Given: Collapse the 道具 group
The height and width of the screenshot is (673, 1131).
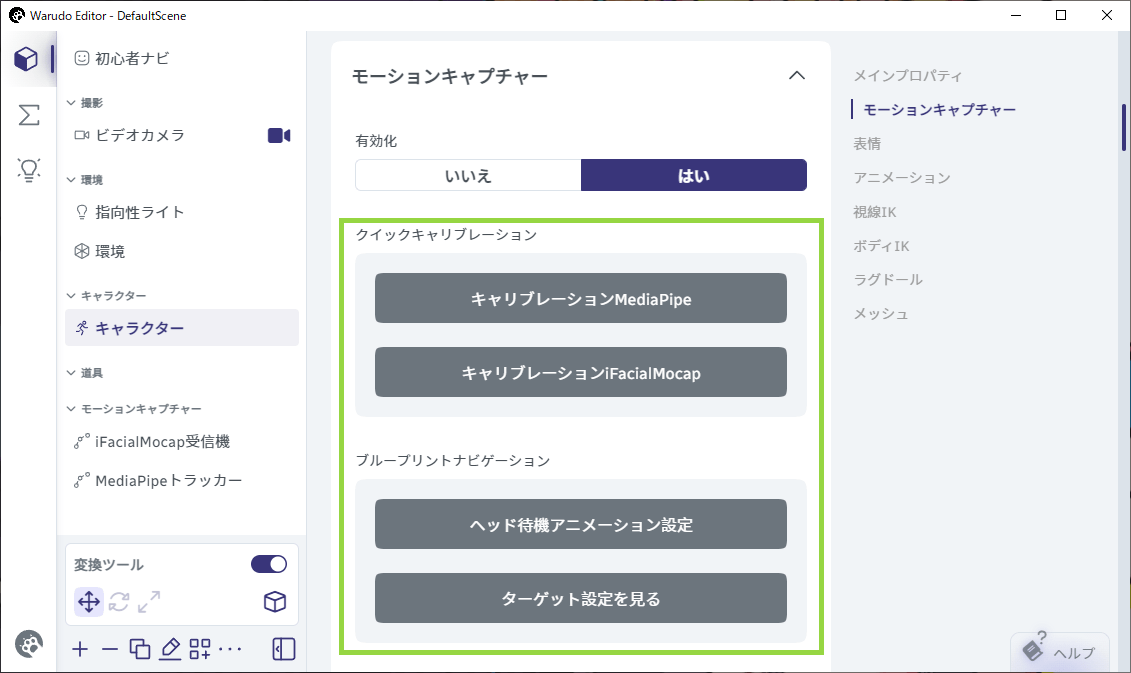Looking at the screenshot, I should (85, 373).
